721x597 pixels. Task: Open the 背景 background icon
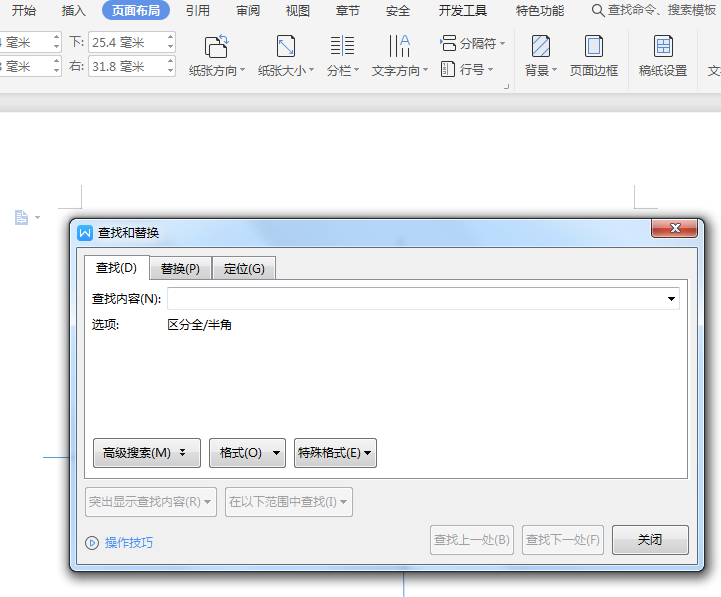point(540,46)
